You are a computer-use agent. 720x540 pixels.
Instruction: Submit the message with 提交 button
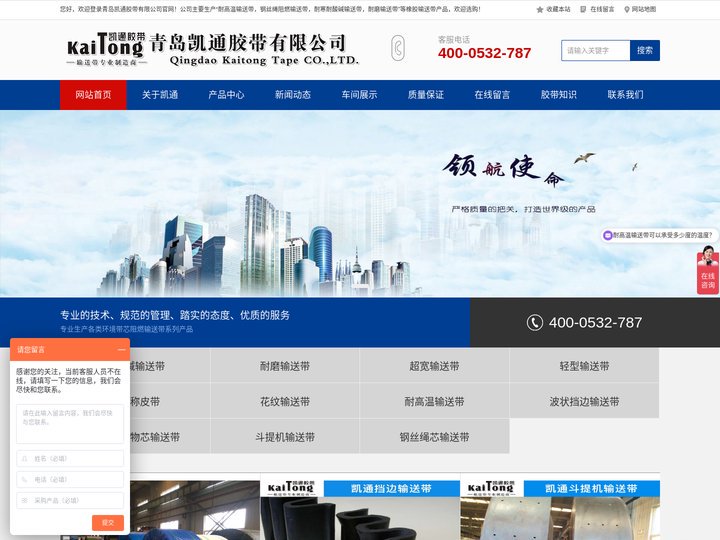click(108, 523)
